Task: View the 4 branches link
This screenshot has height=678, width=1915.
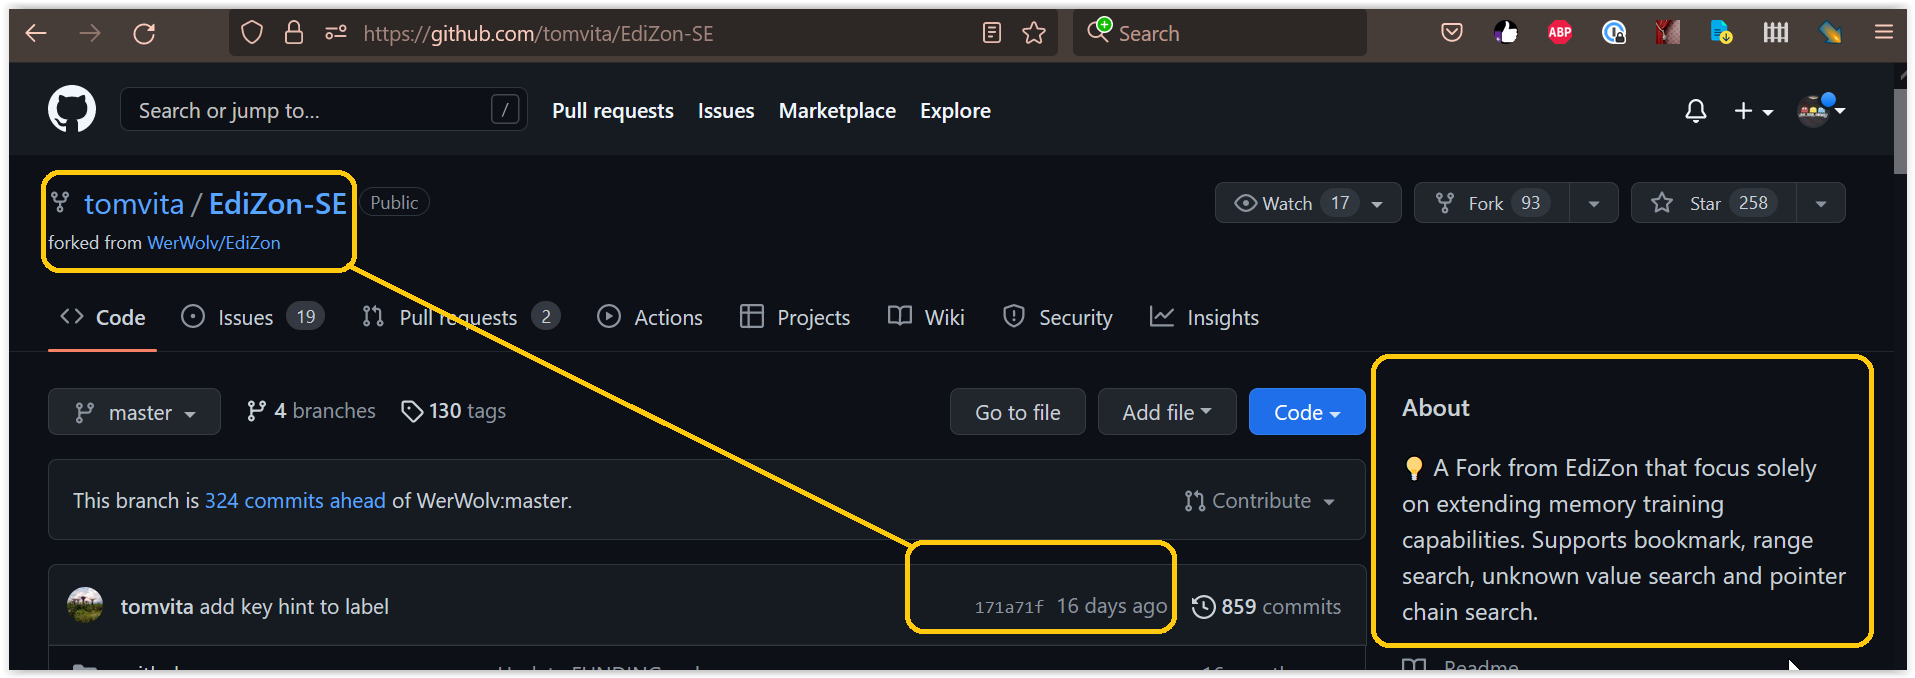Action: click(x=311, y=411)
